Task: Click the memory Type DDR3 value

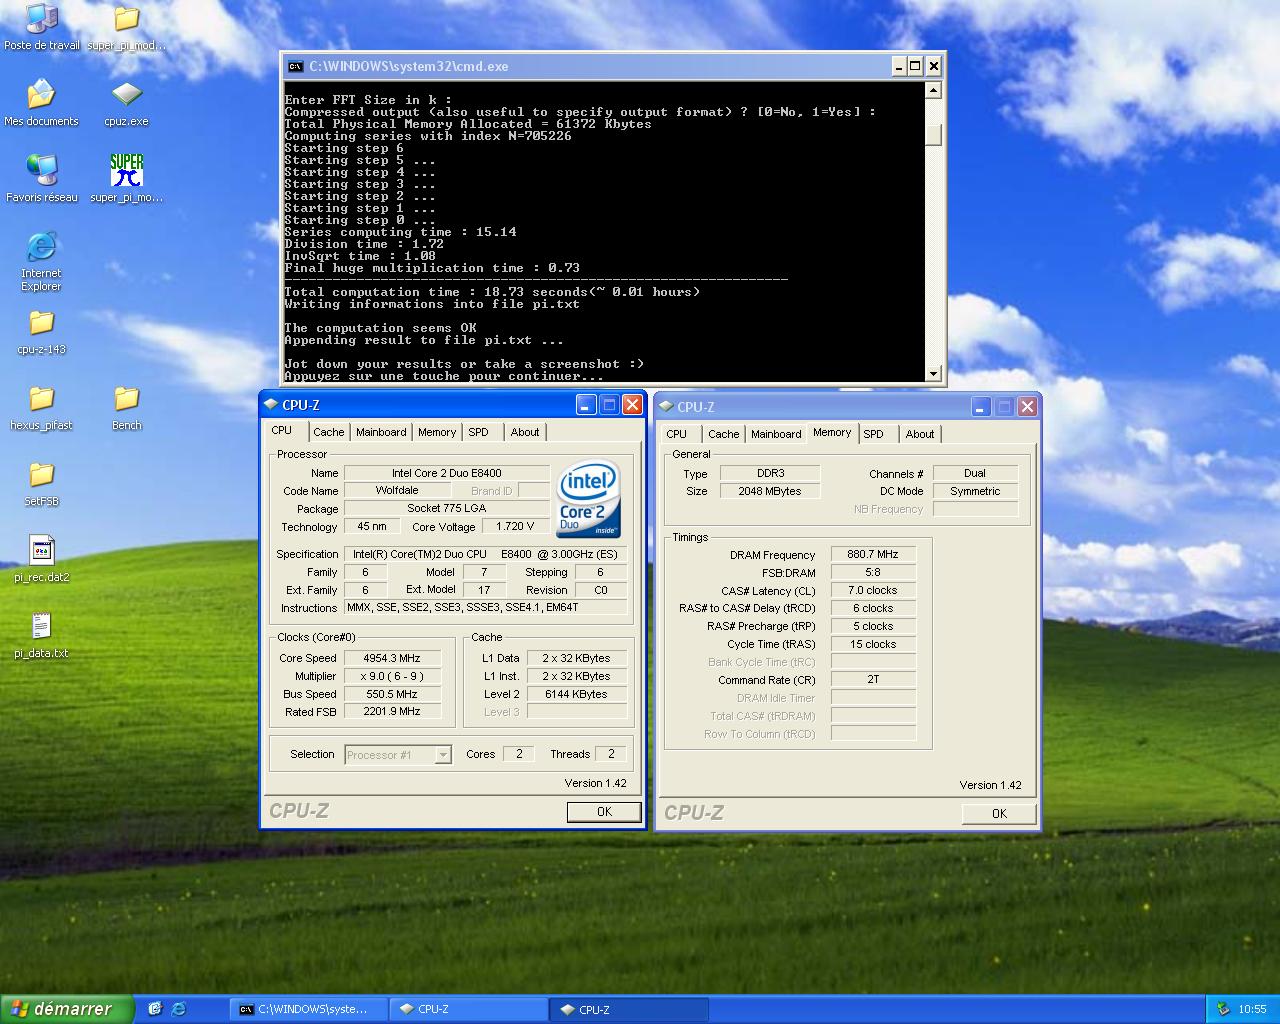Action: 770,473
